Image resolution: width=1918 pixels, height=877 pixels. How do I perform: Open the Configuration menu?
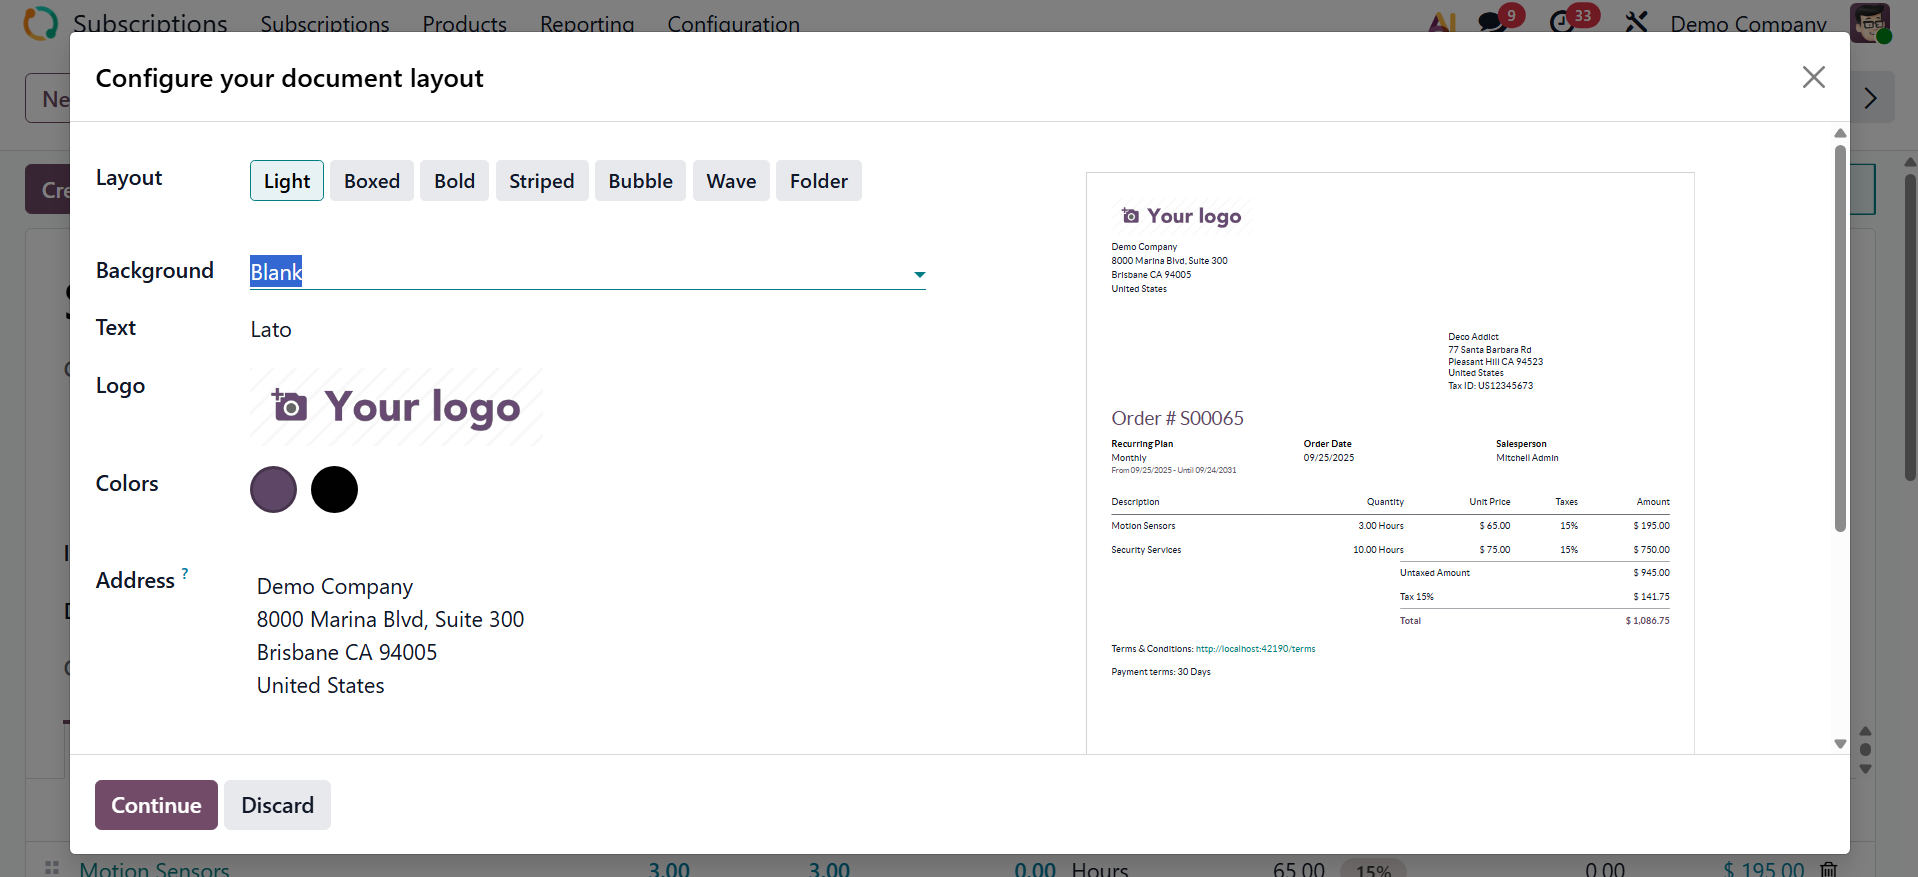point(733,23)
